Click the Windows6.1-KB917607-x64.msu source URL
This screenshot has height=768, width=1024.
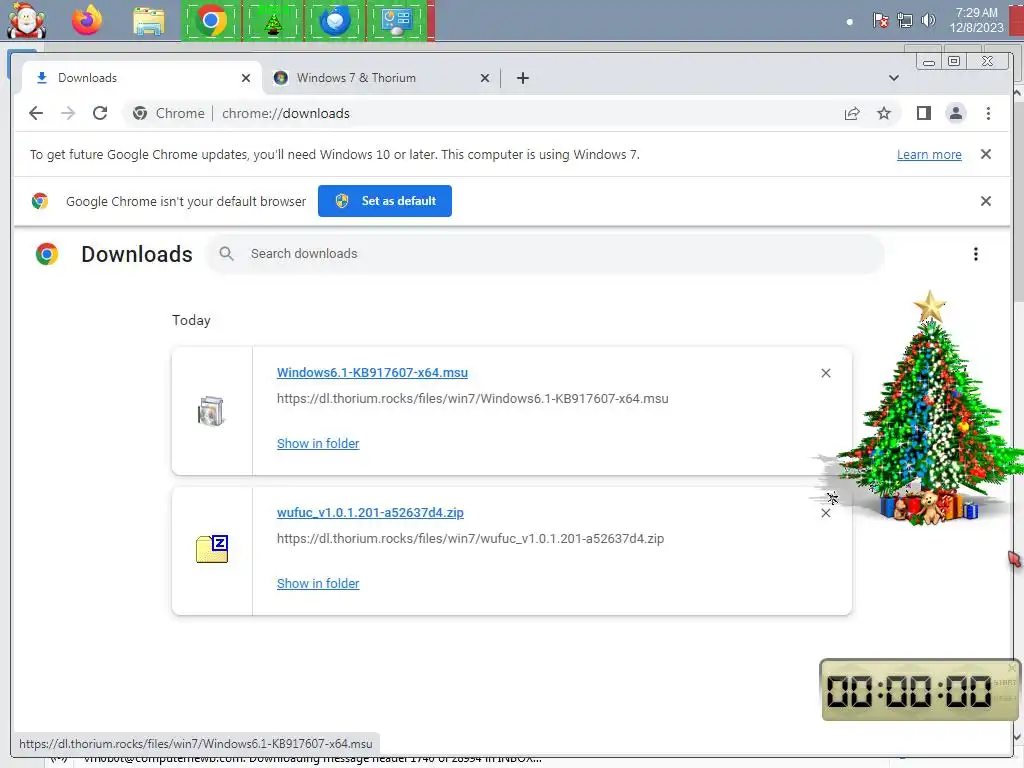[x=472, y=398]
